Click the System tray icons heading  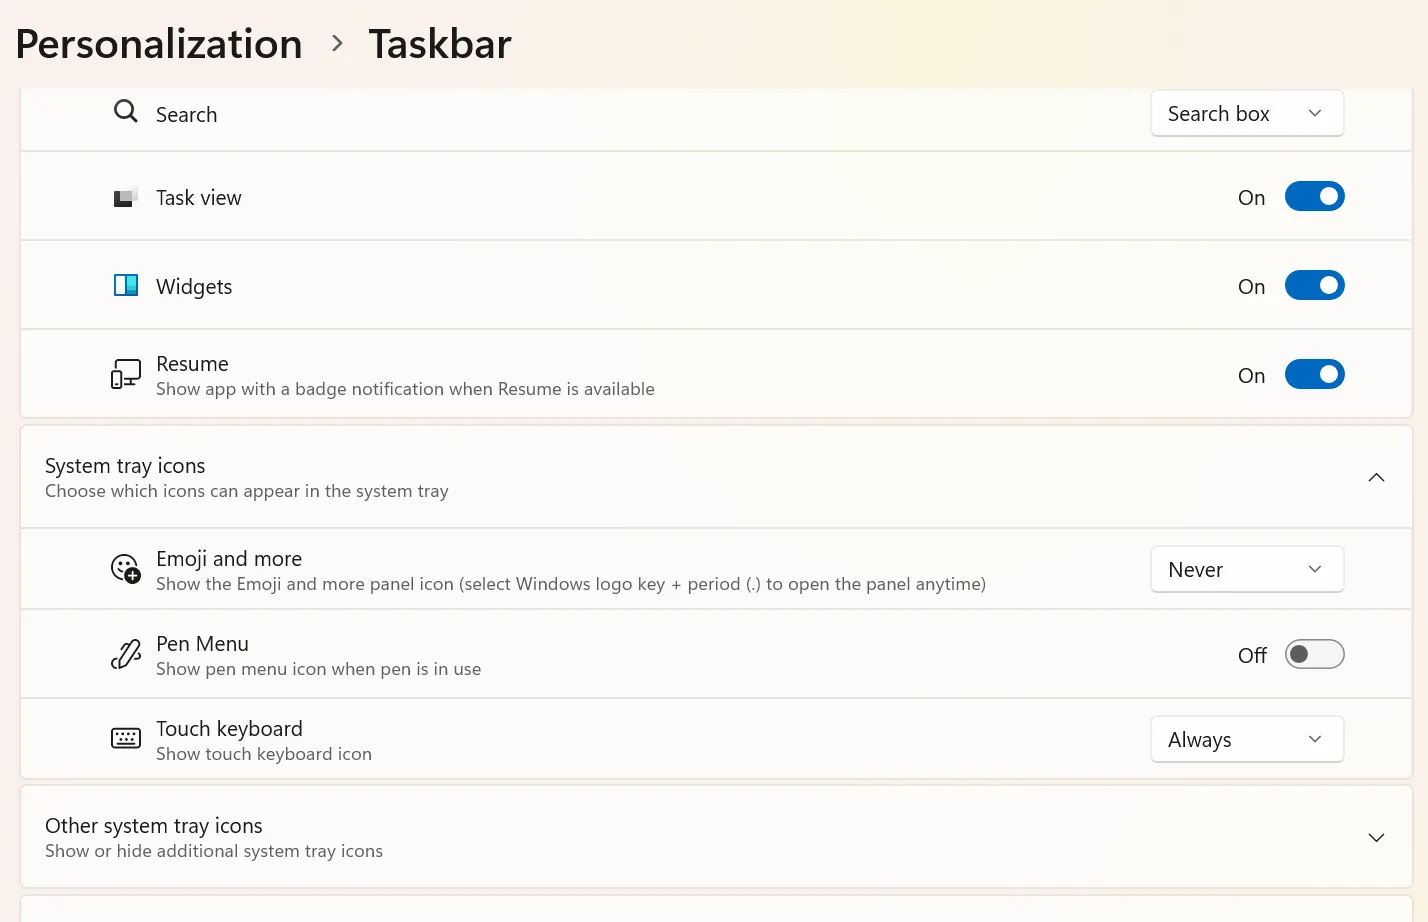point(125,466)
